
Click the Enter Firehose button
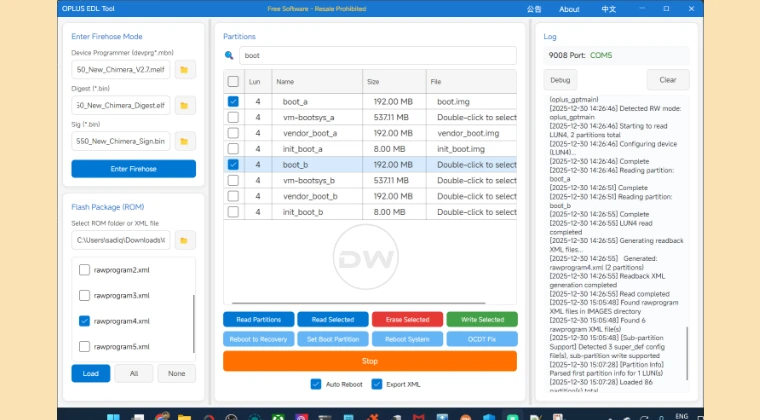pyautogui.click(x=134, y=169)
